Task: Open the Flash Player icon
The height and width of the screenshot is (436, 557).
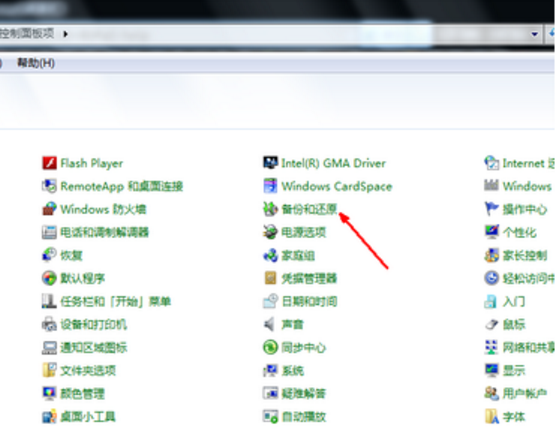Action: click(x=49, y=163)
